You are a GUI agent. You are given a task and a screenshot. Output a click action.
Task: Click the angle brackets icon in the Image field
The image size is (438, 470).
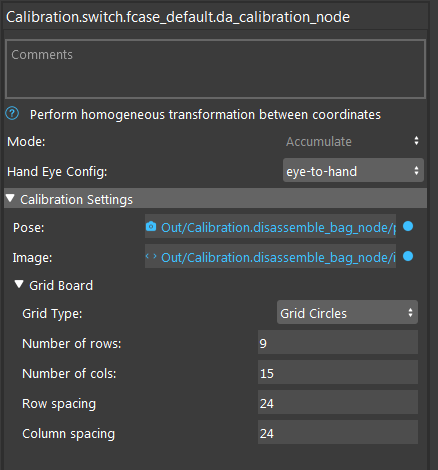coord(151,256)
